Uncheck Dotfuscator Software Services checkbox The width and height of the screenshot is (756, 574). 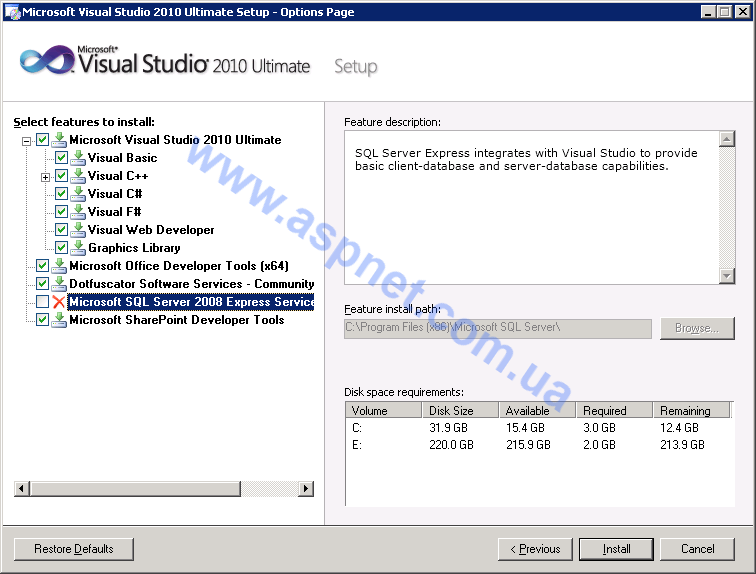tap(42, 284)
